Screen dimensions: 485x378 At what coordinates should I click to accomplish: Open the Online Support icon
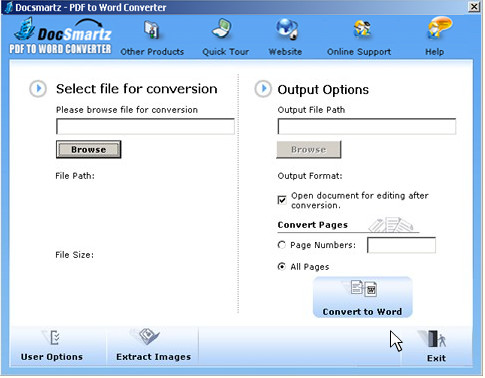362,29
